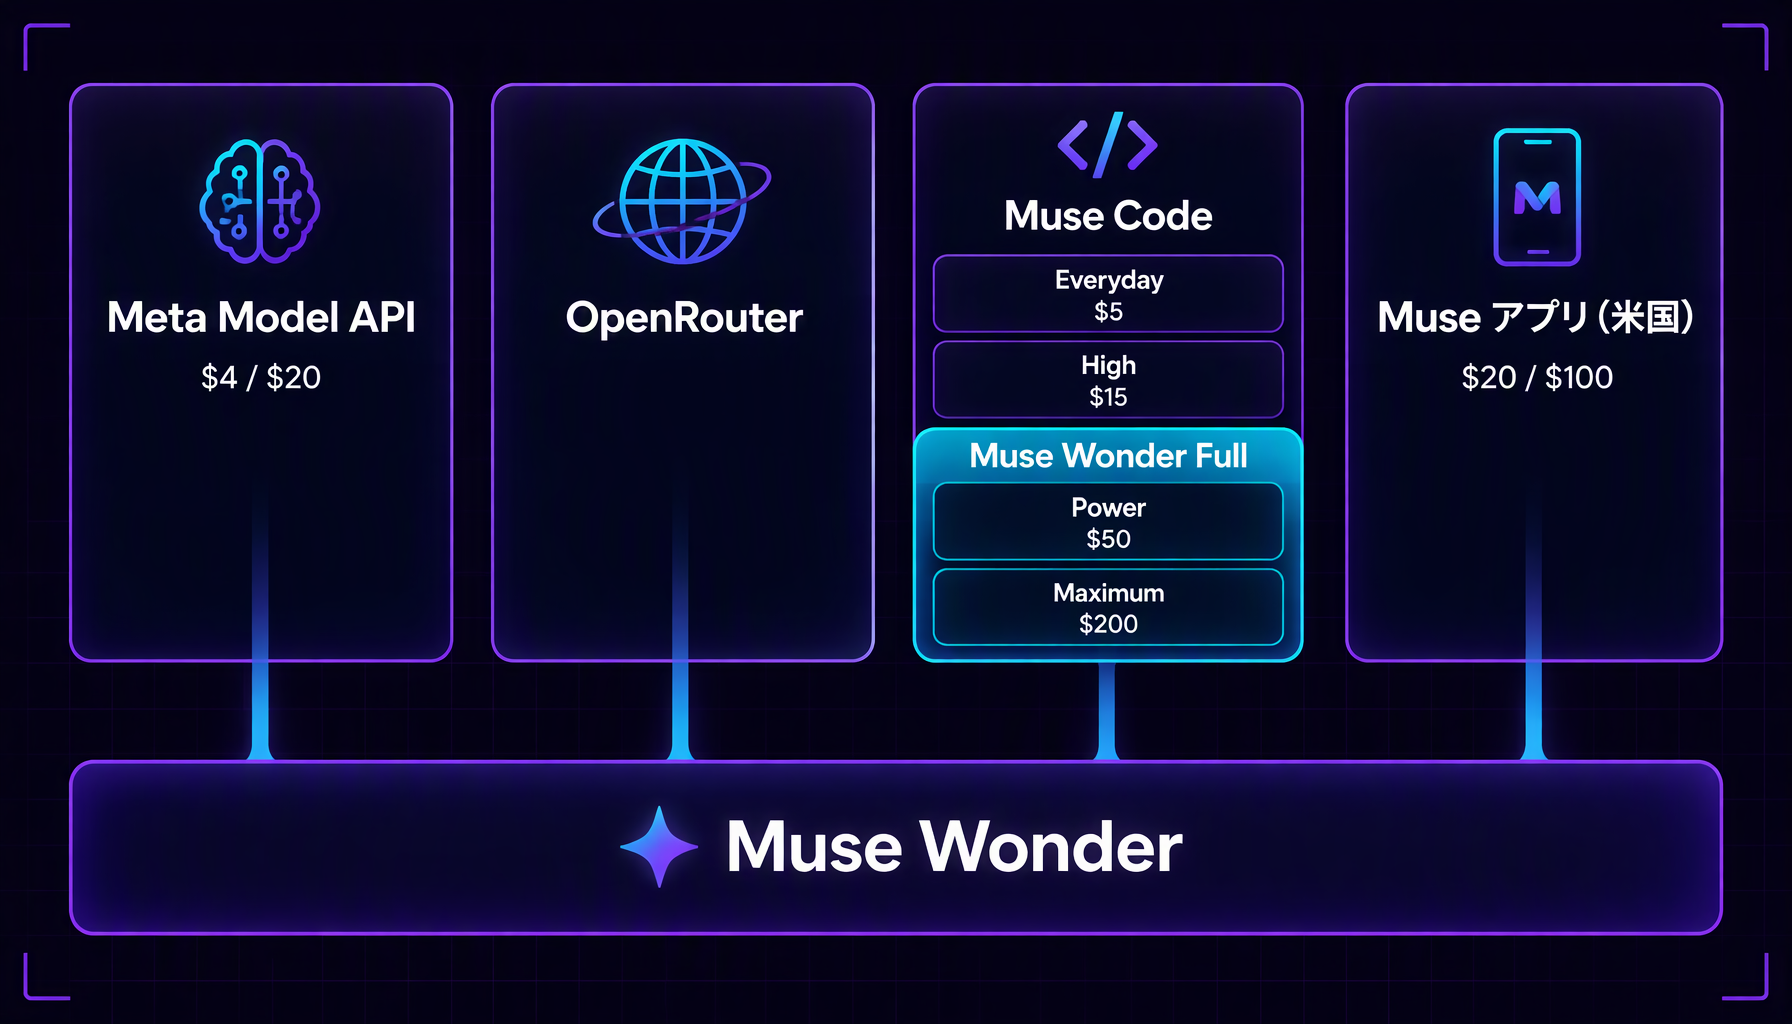The width and height of the screenshot is (1792, 1024).
Task: Click the large Muse Wonder label
Action: click(x=954, y=847)
